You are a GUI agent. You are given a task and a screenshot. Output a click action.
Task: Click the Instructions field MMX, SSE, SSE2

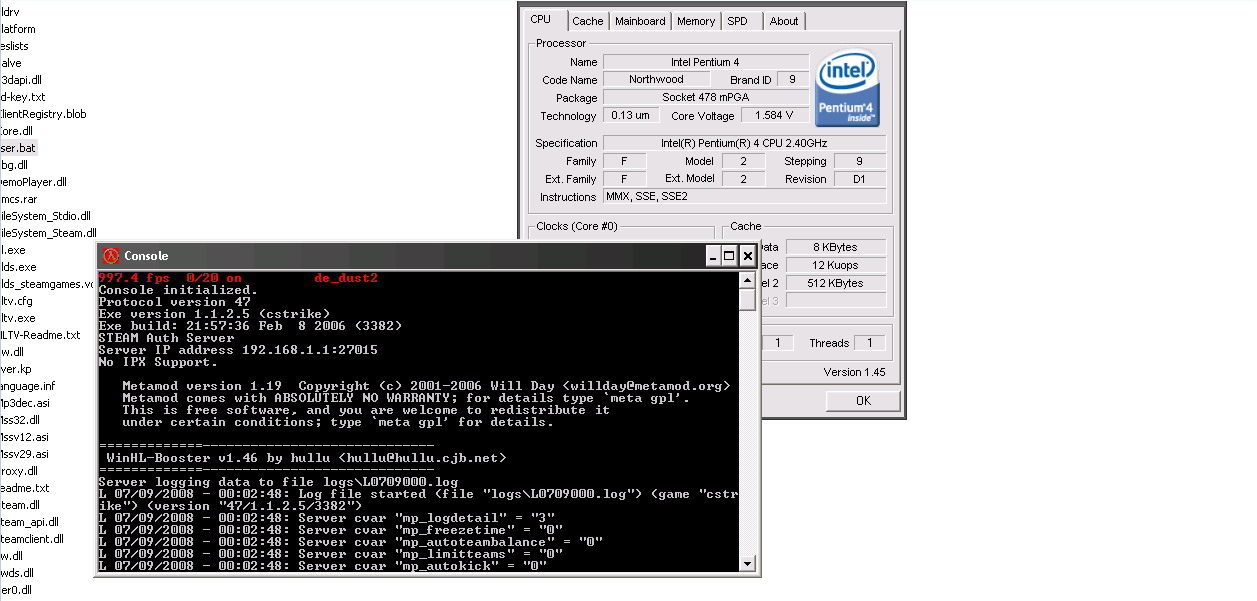(x=744, y=197)
